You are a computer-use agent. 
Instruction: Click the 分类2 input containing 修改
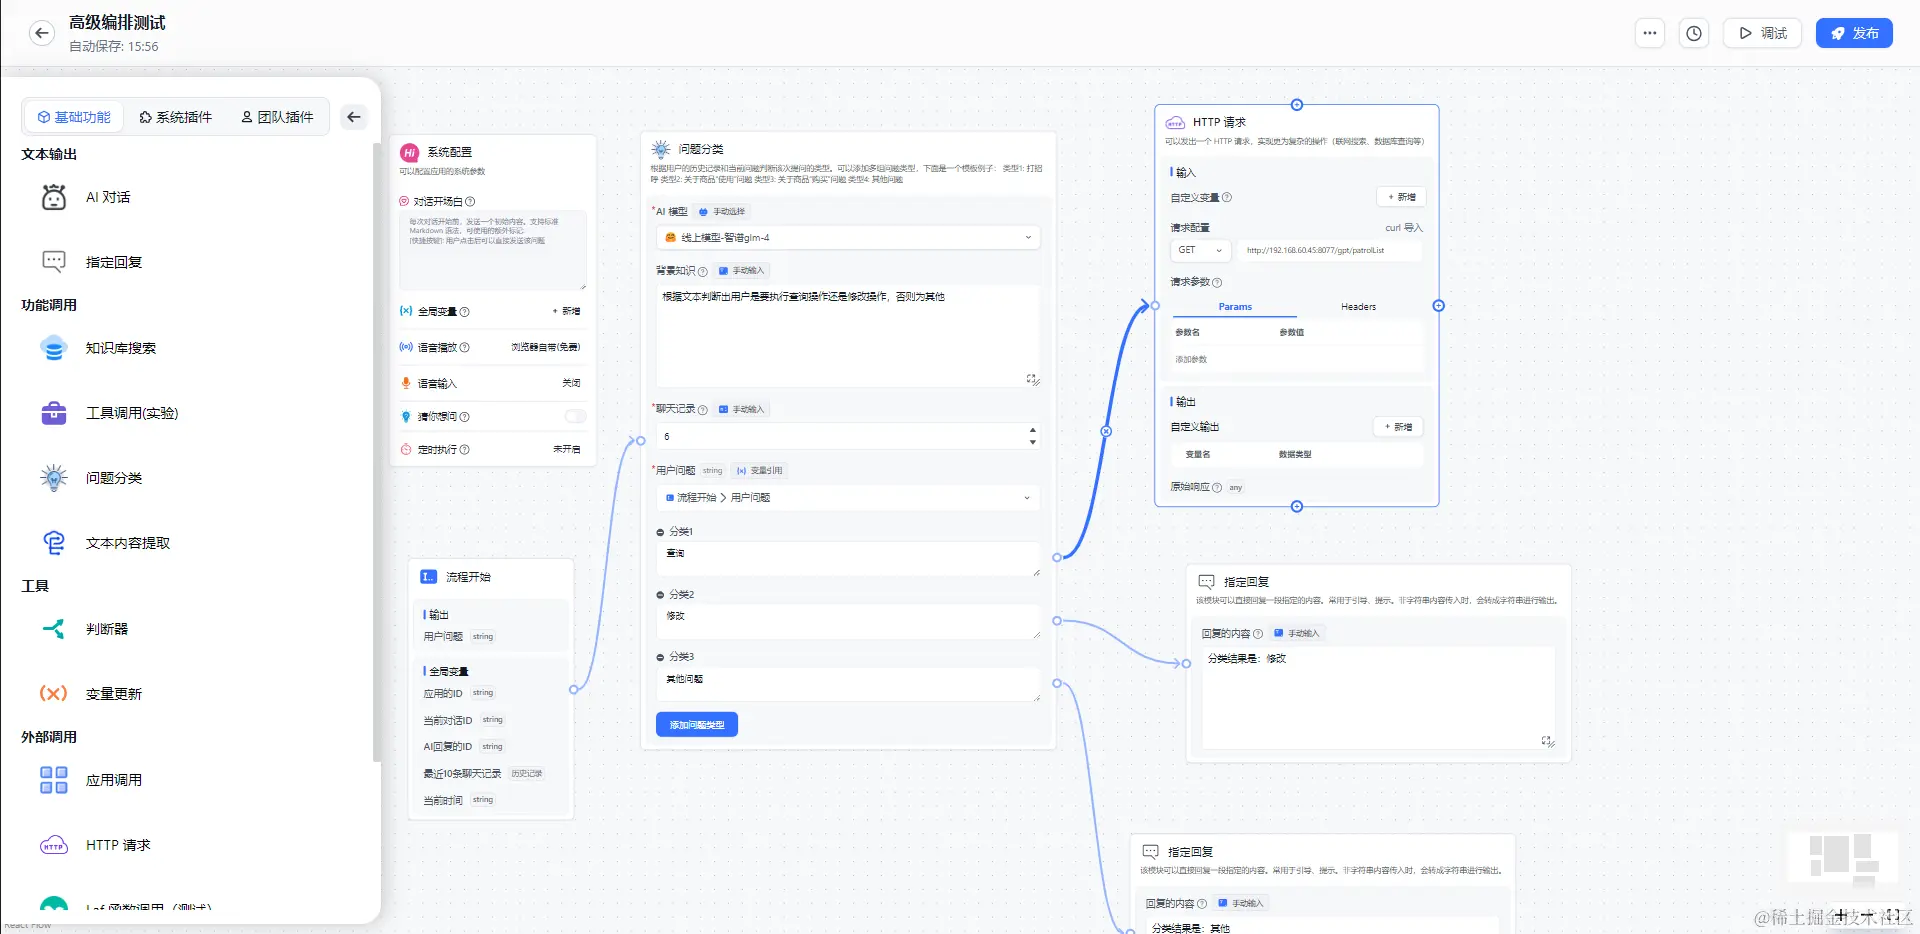pos(848,621)
